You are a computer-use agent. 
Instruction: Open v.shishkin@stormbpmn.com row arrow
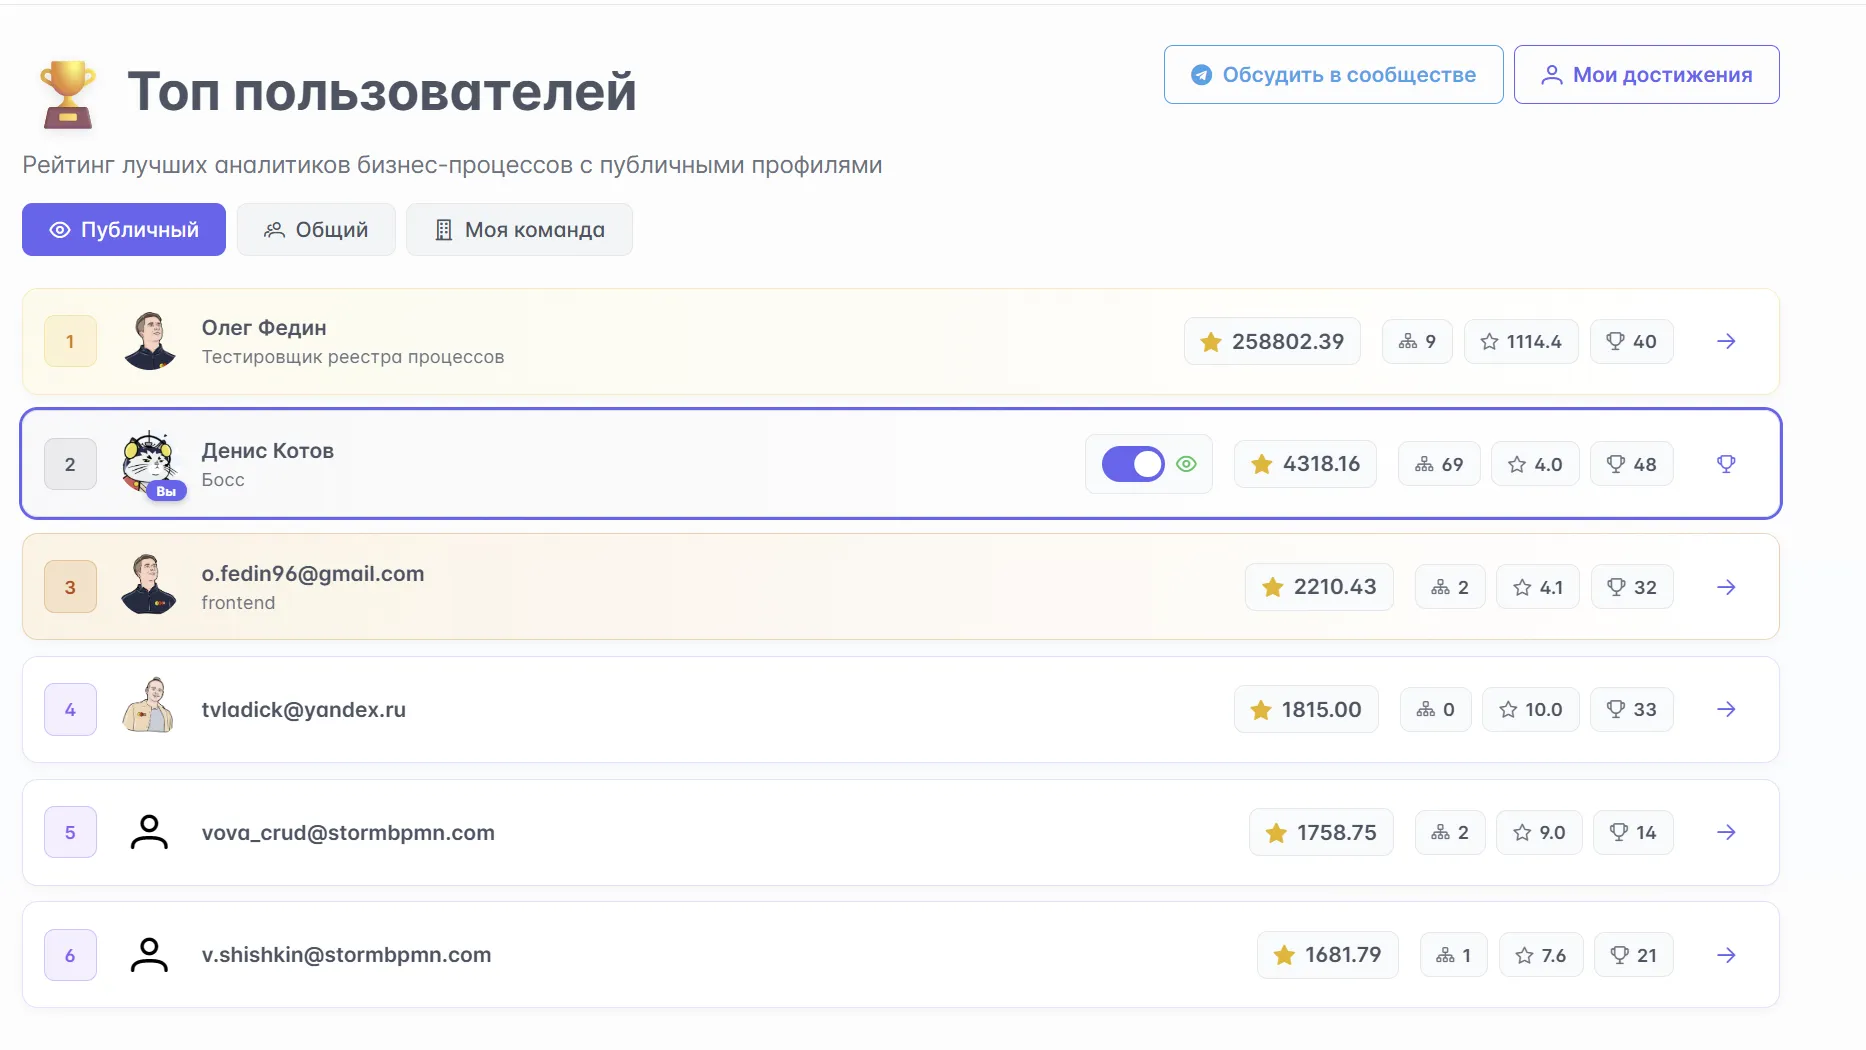pos(1726,955)
